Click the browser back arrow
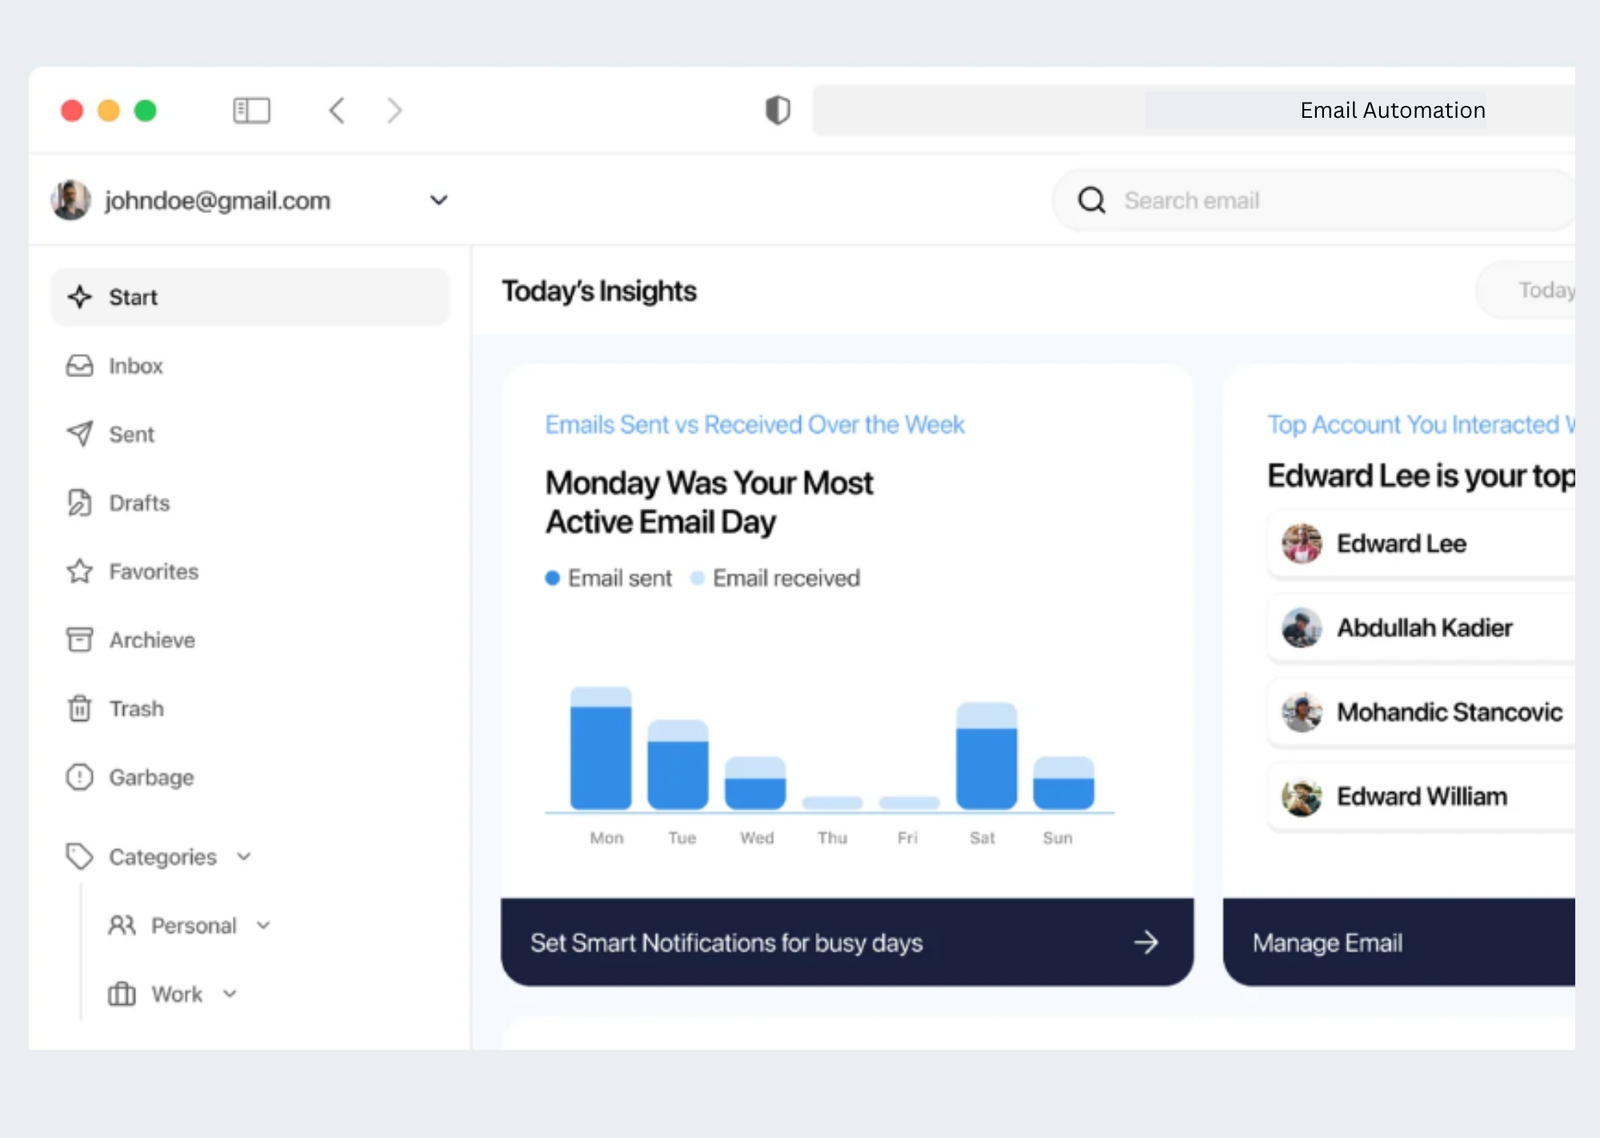Screen dimensions: 1600x1138 337,110
